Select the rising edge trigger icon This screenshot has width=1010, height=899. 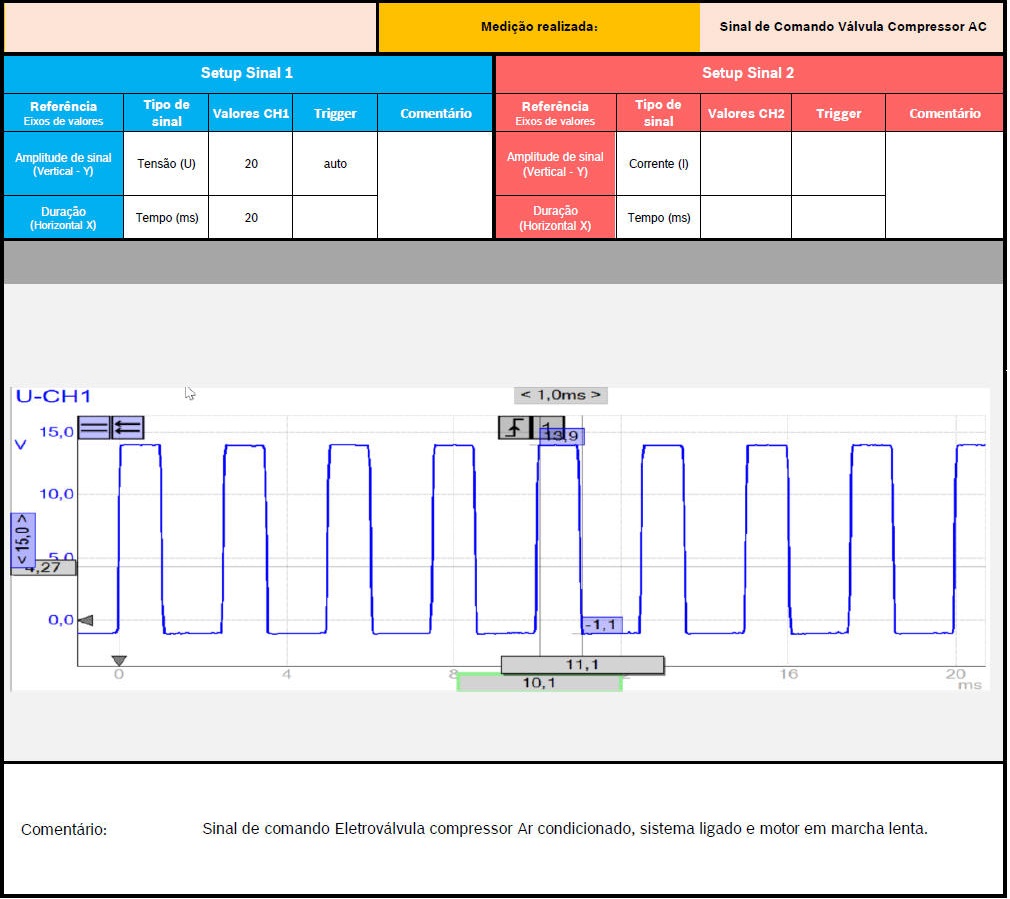[514, 428]
